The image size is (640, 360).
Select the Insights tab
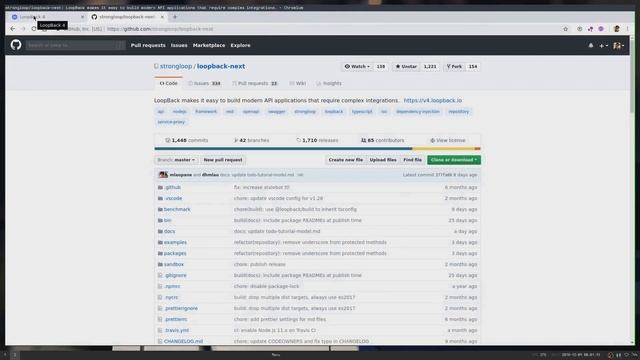[329, 83]
